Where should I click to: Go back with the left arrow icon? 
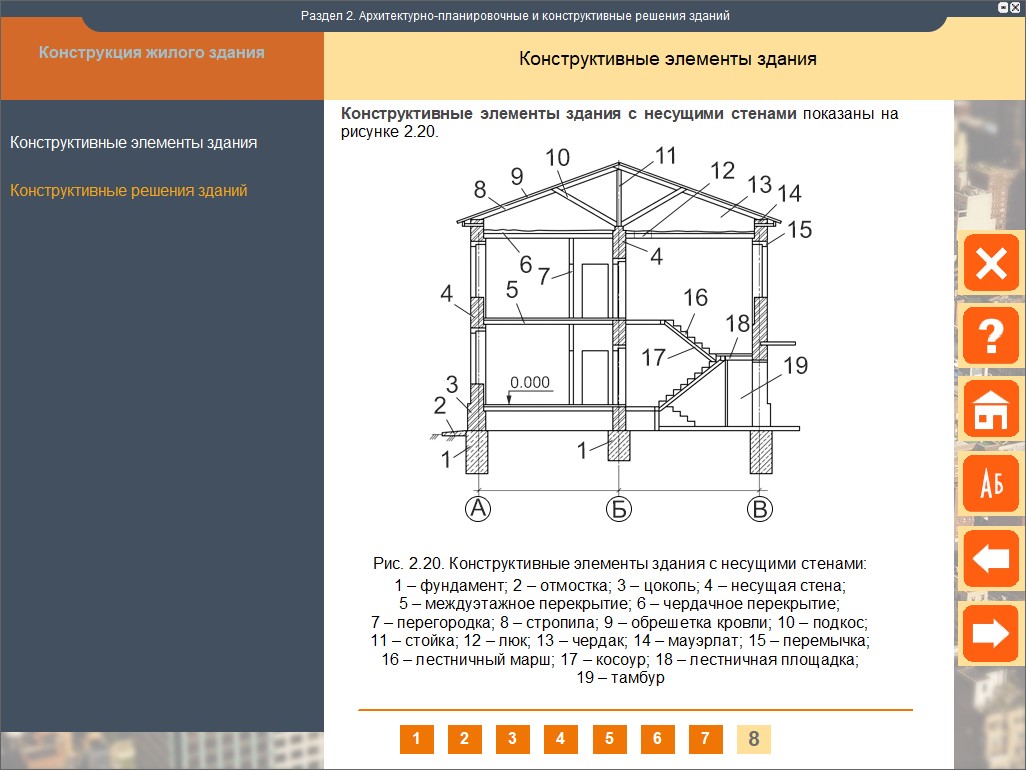990,558
